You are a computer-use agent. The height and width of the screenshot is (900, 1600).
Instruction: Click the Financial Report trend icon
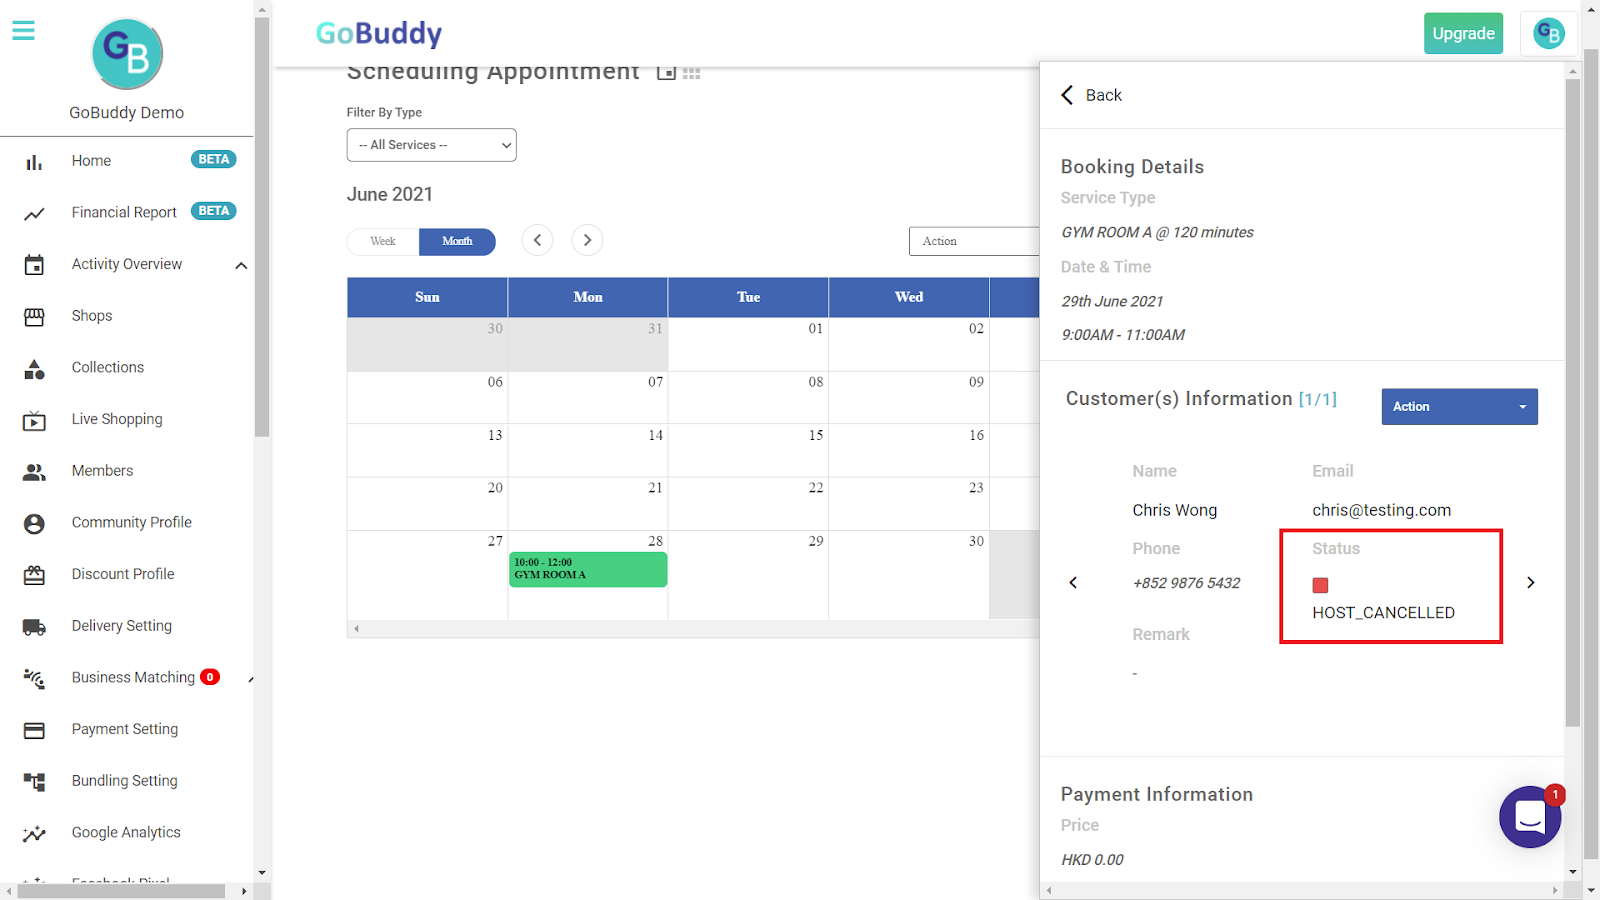(34, 214)
